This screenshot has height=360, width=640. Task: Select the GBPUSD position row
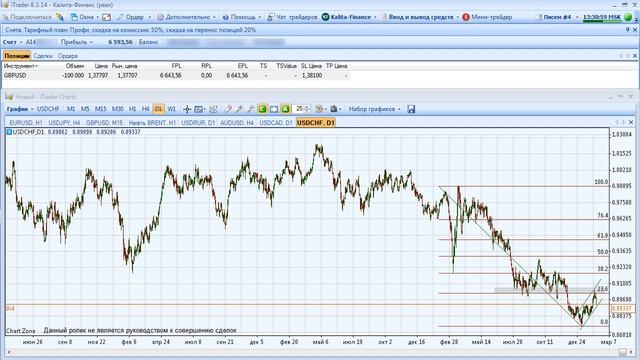point(176,76)
